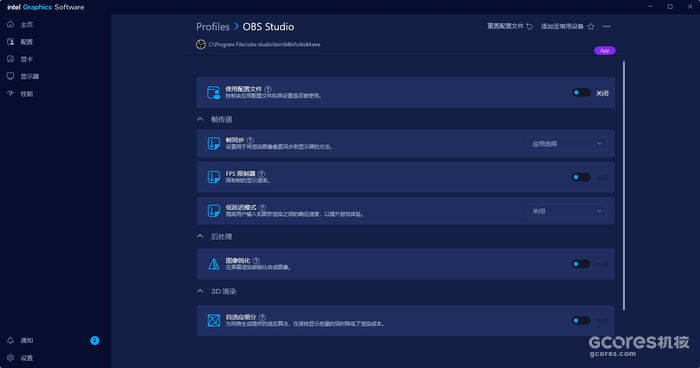Toggle the 使用配置文件 switch on
Image resolution: width=700 pixels, height=368 pixels.
(581, 92)
